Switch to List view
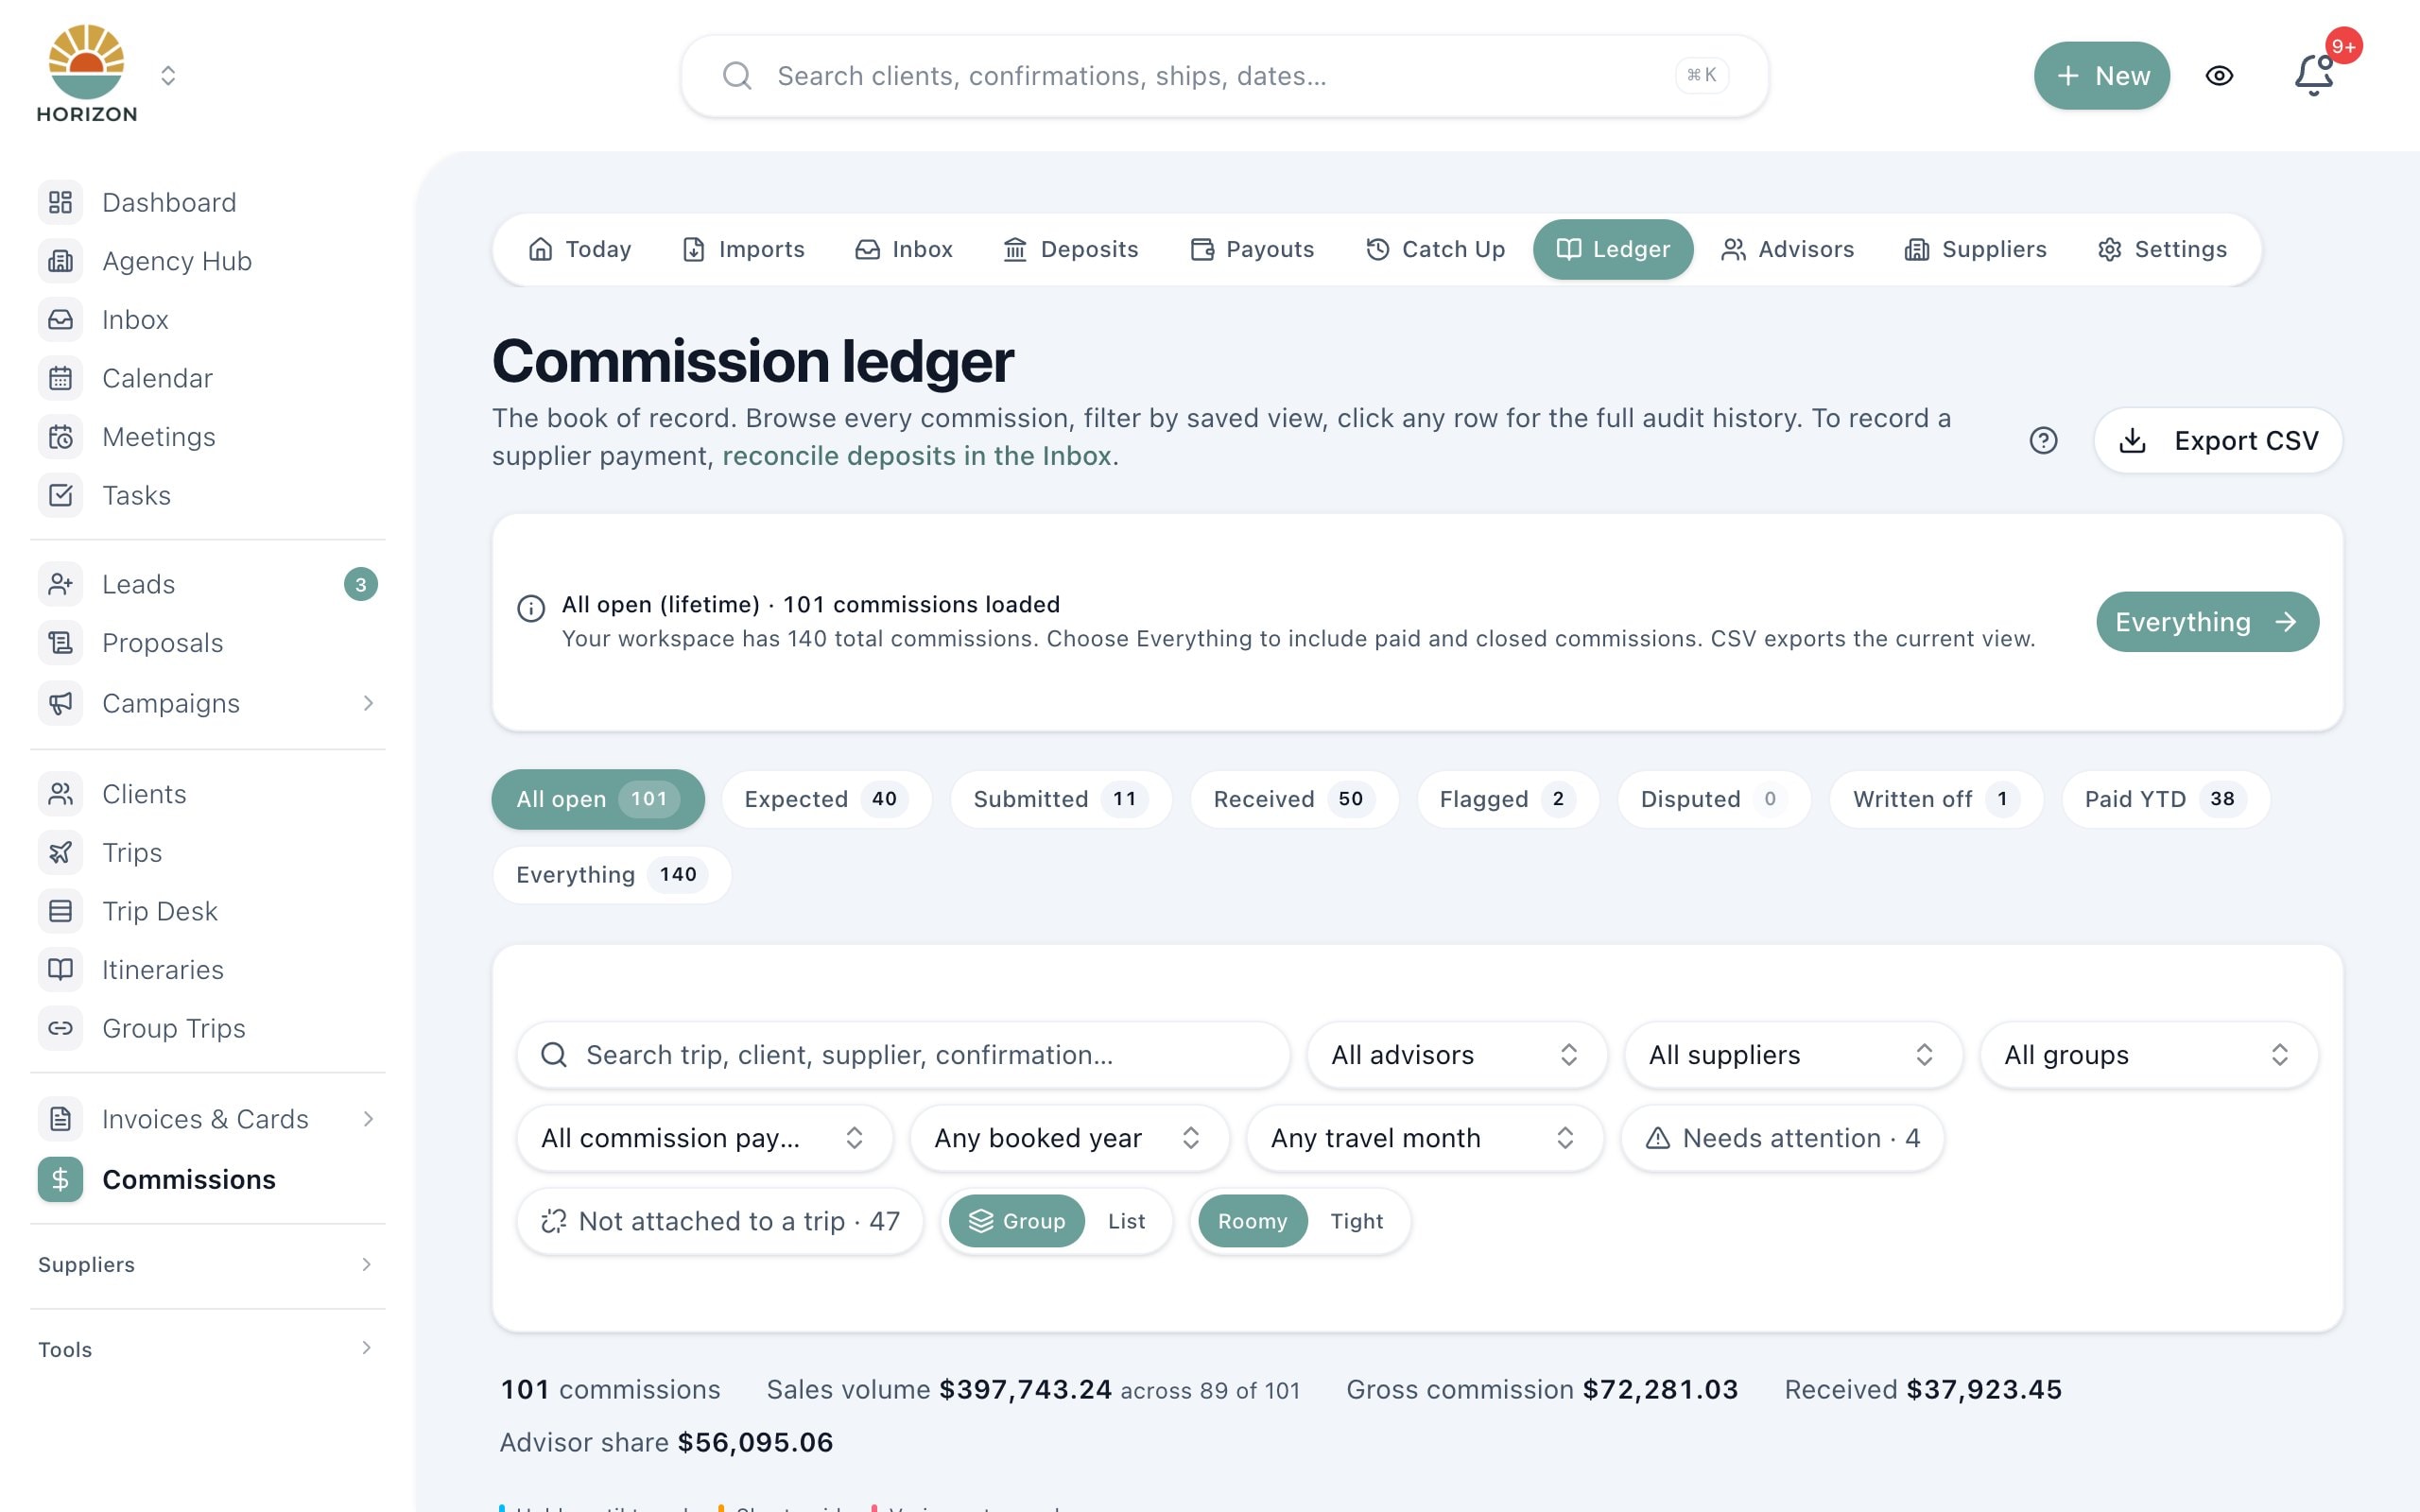This screenshot has width=2420, height=1512. 1126,1221
